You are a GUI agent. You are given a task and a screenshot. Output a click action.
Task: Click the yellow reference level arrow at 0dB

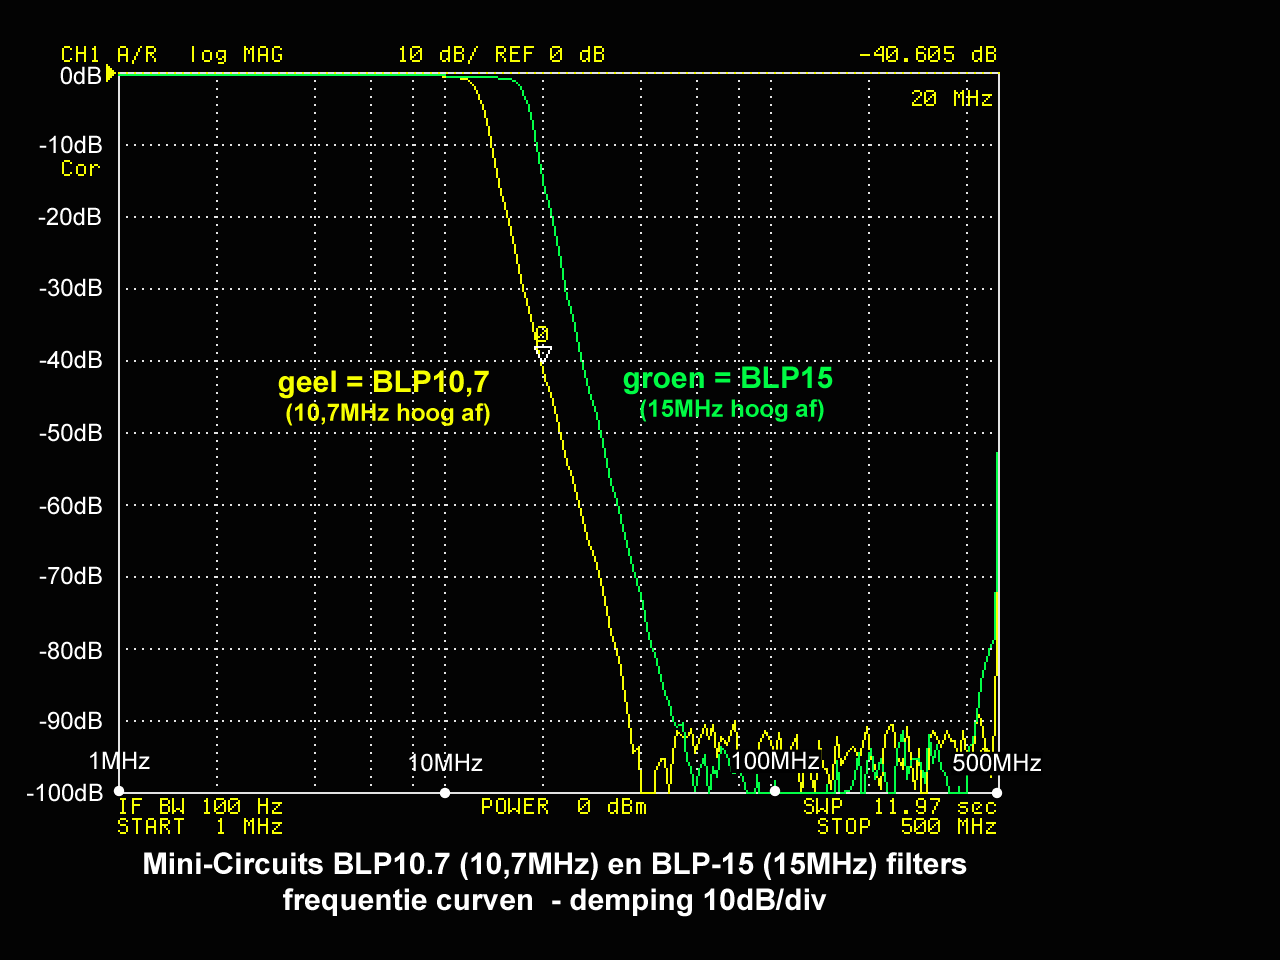click(111, 74)
